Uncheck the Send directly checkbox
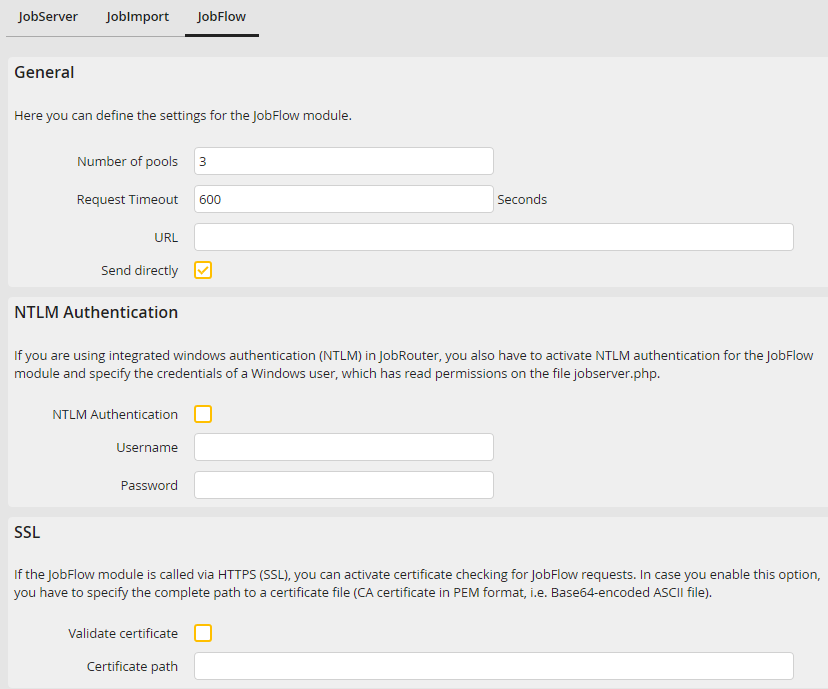 pos(203,270)
